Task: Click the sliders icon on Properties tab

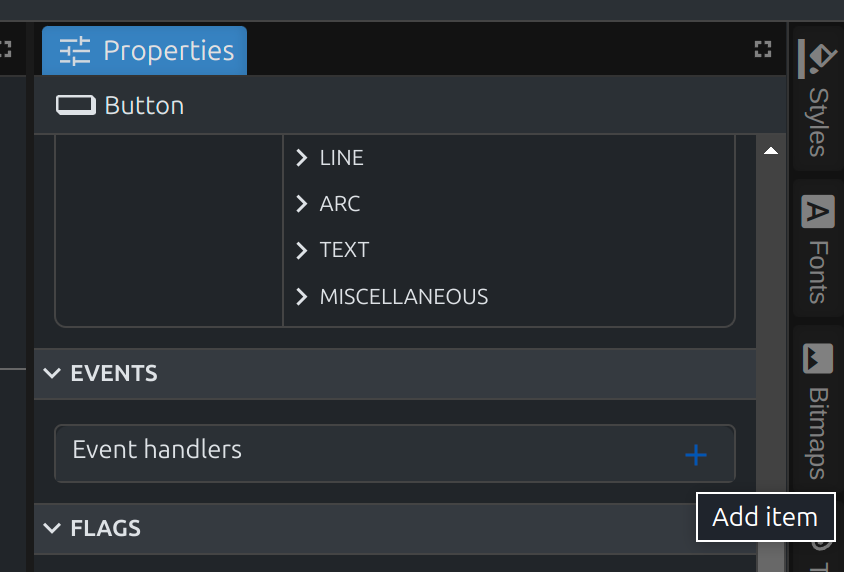Action: click(x=75, y=50)
